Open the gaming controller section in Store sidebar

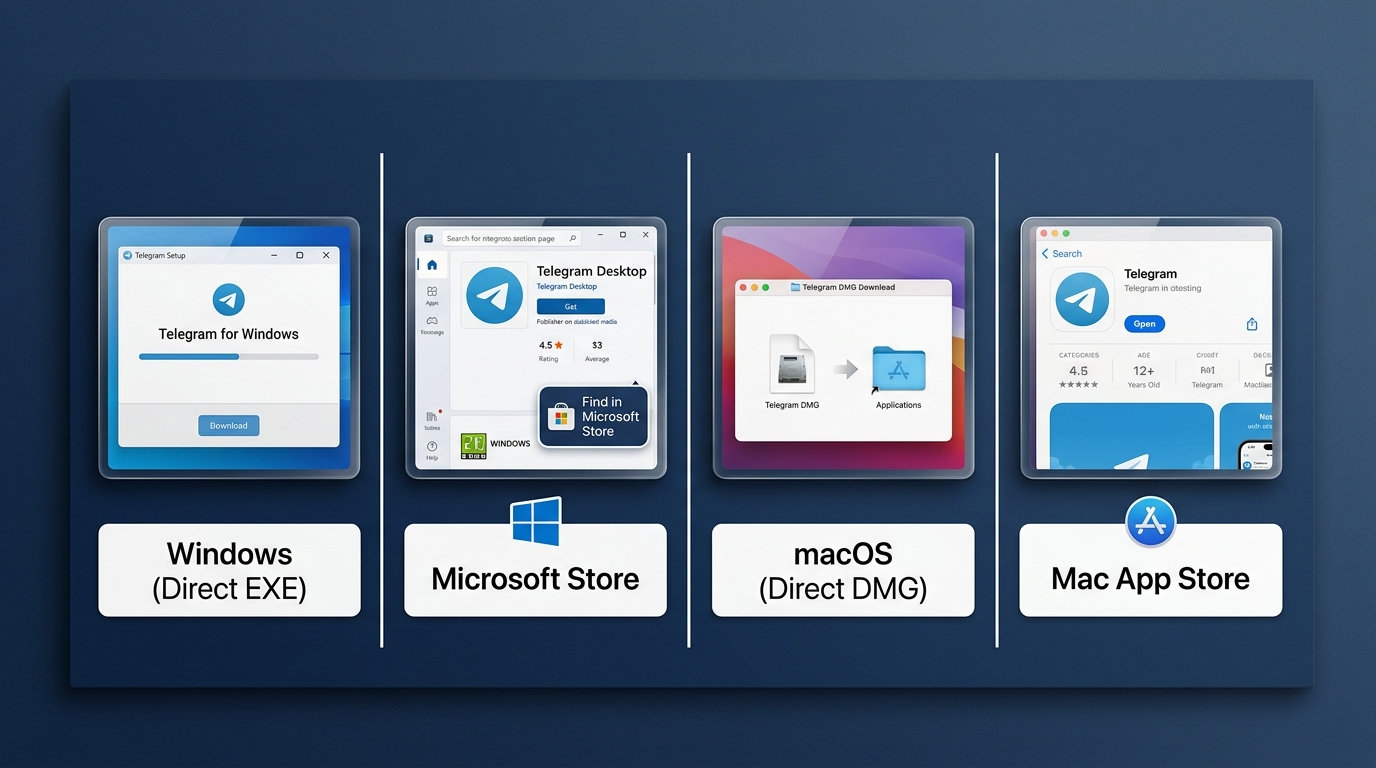tap(432, 325)
